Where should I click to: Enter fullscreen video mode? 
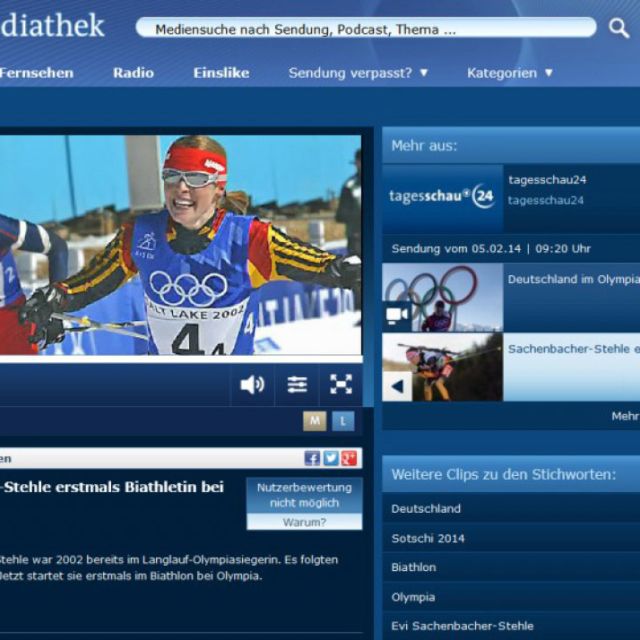click(x=341, y=384)
